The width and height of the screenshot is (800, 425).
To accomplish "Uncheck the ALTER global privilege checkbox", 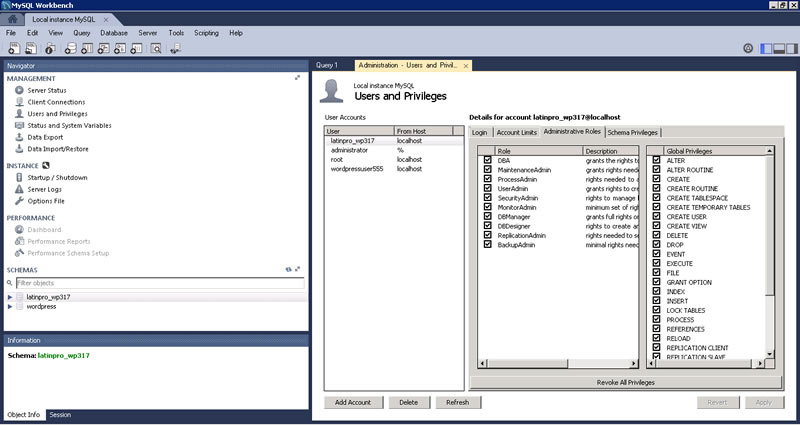I will coord(657,160).
